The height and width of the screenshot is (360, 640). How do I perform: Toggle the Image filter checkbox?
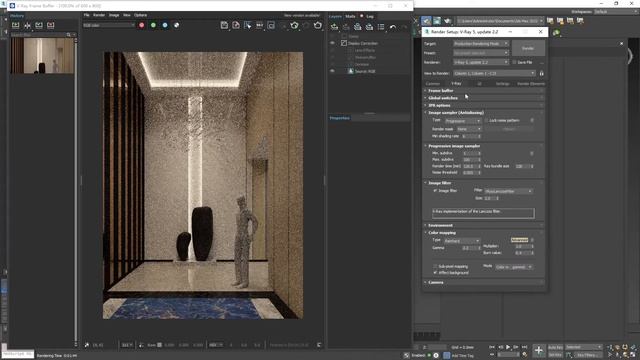tap(435, 191)
